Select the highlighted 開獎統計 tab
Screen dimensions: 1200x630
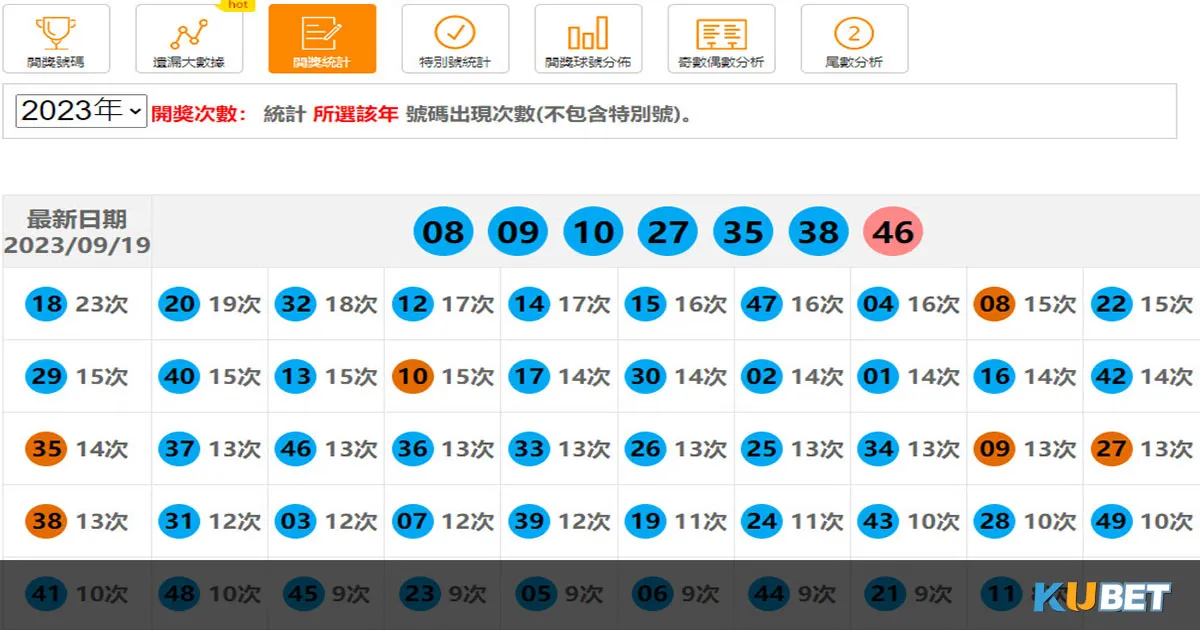pos(322,39)
